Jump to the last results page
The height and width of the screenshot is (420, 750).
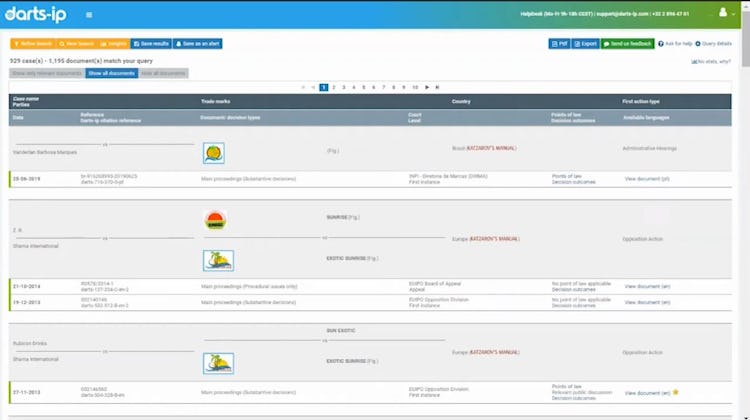[437, 88]
